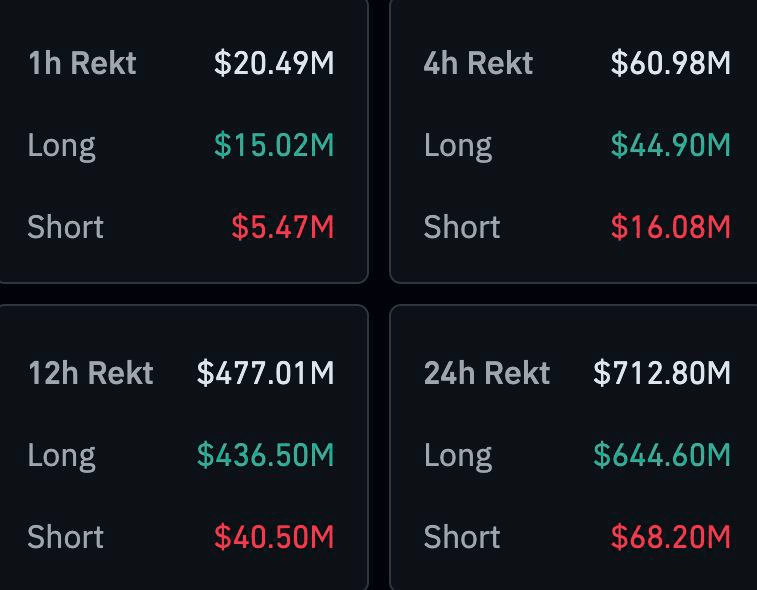757x590 pixels.
Task: Click the red $68.20M short value
Action: point(671,538)
